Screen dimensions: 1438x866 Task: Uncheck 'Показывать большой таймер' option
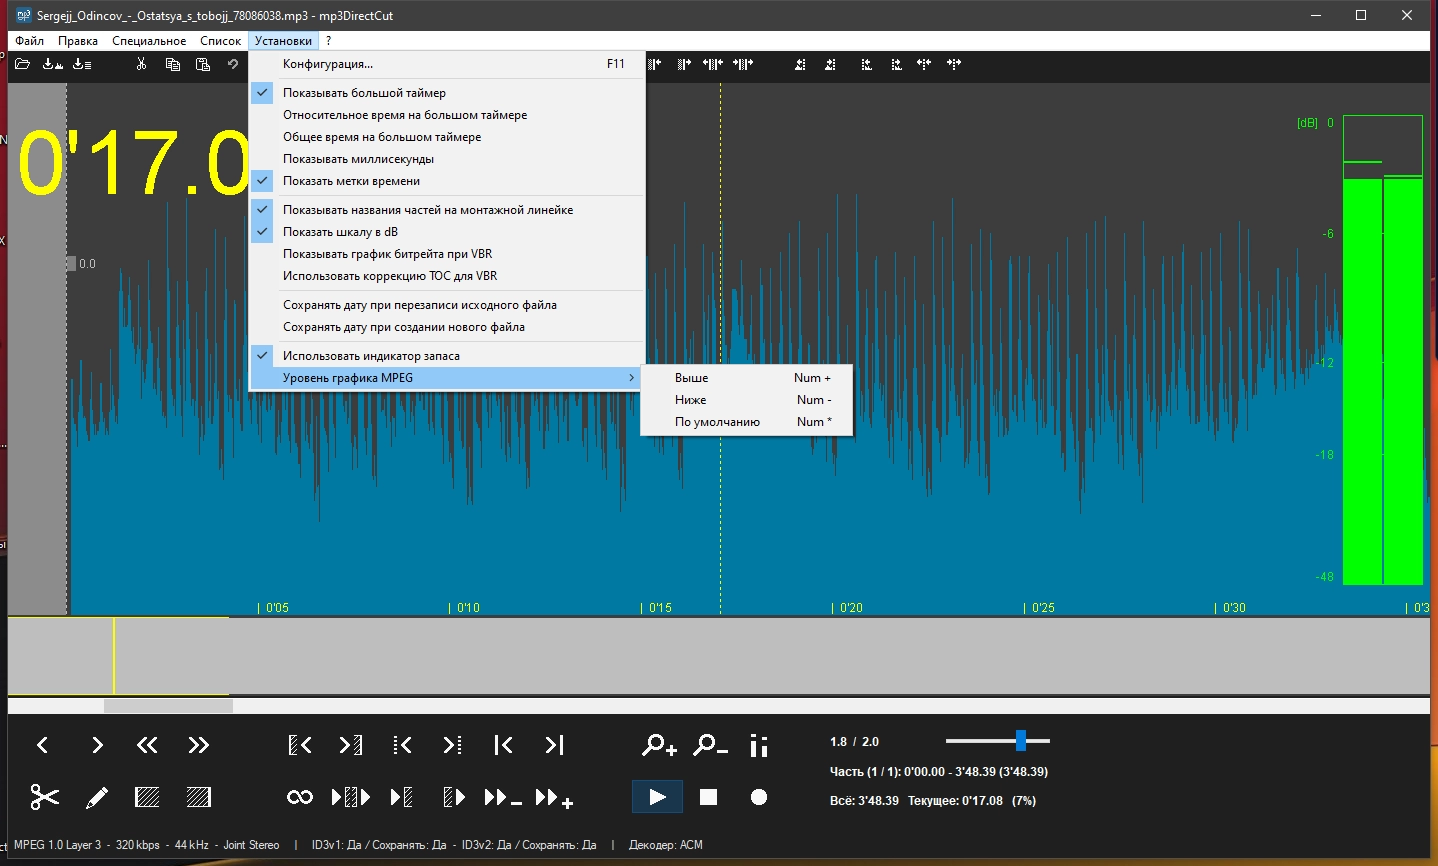tap(364, 93)
